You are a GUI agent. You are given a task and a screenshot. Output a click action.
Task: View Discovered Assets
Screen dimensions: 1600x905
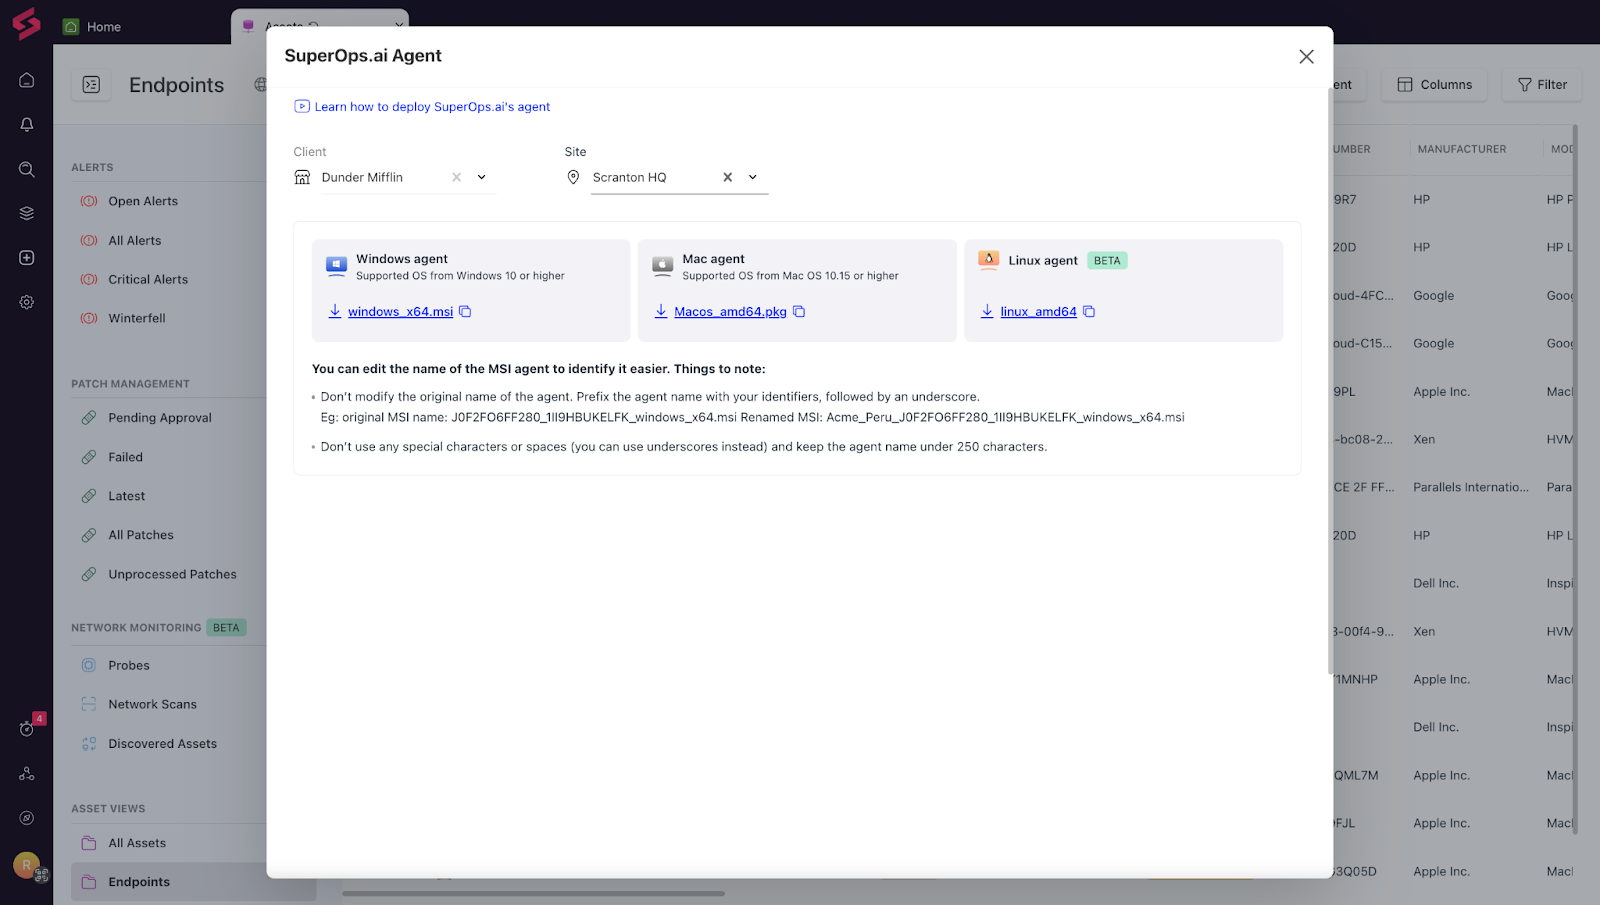click(x=163, y=744)
